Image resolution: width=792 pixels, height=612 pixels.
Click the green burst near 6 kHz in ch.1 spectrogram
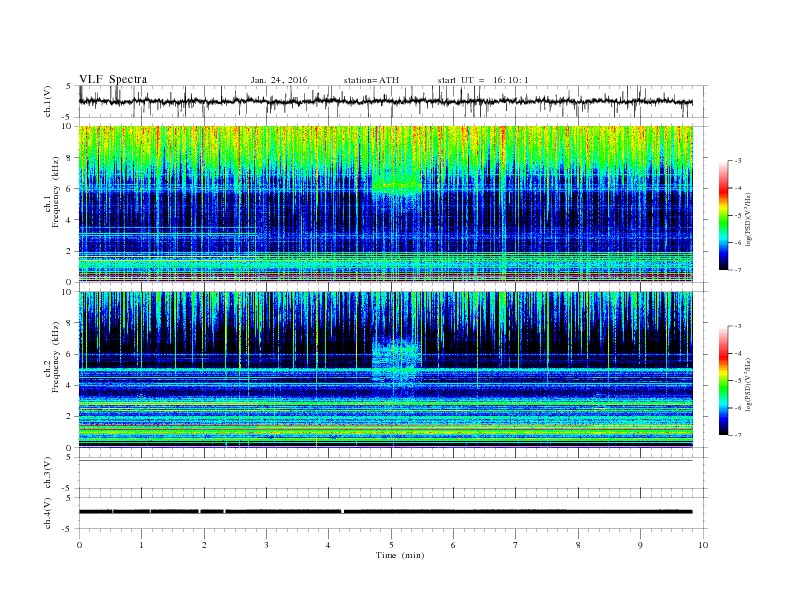point(397,184)
